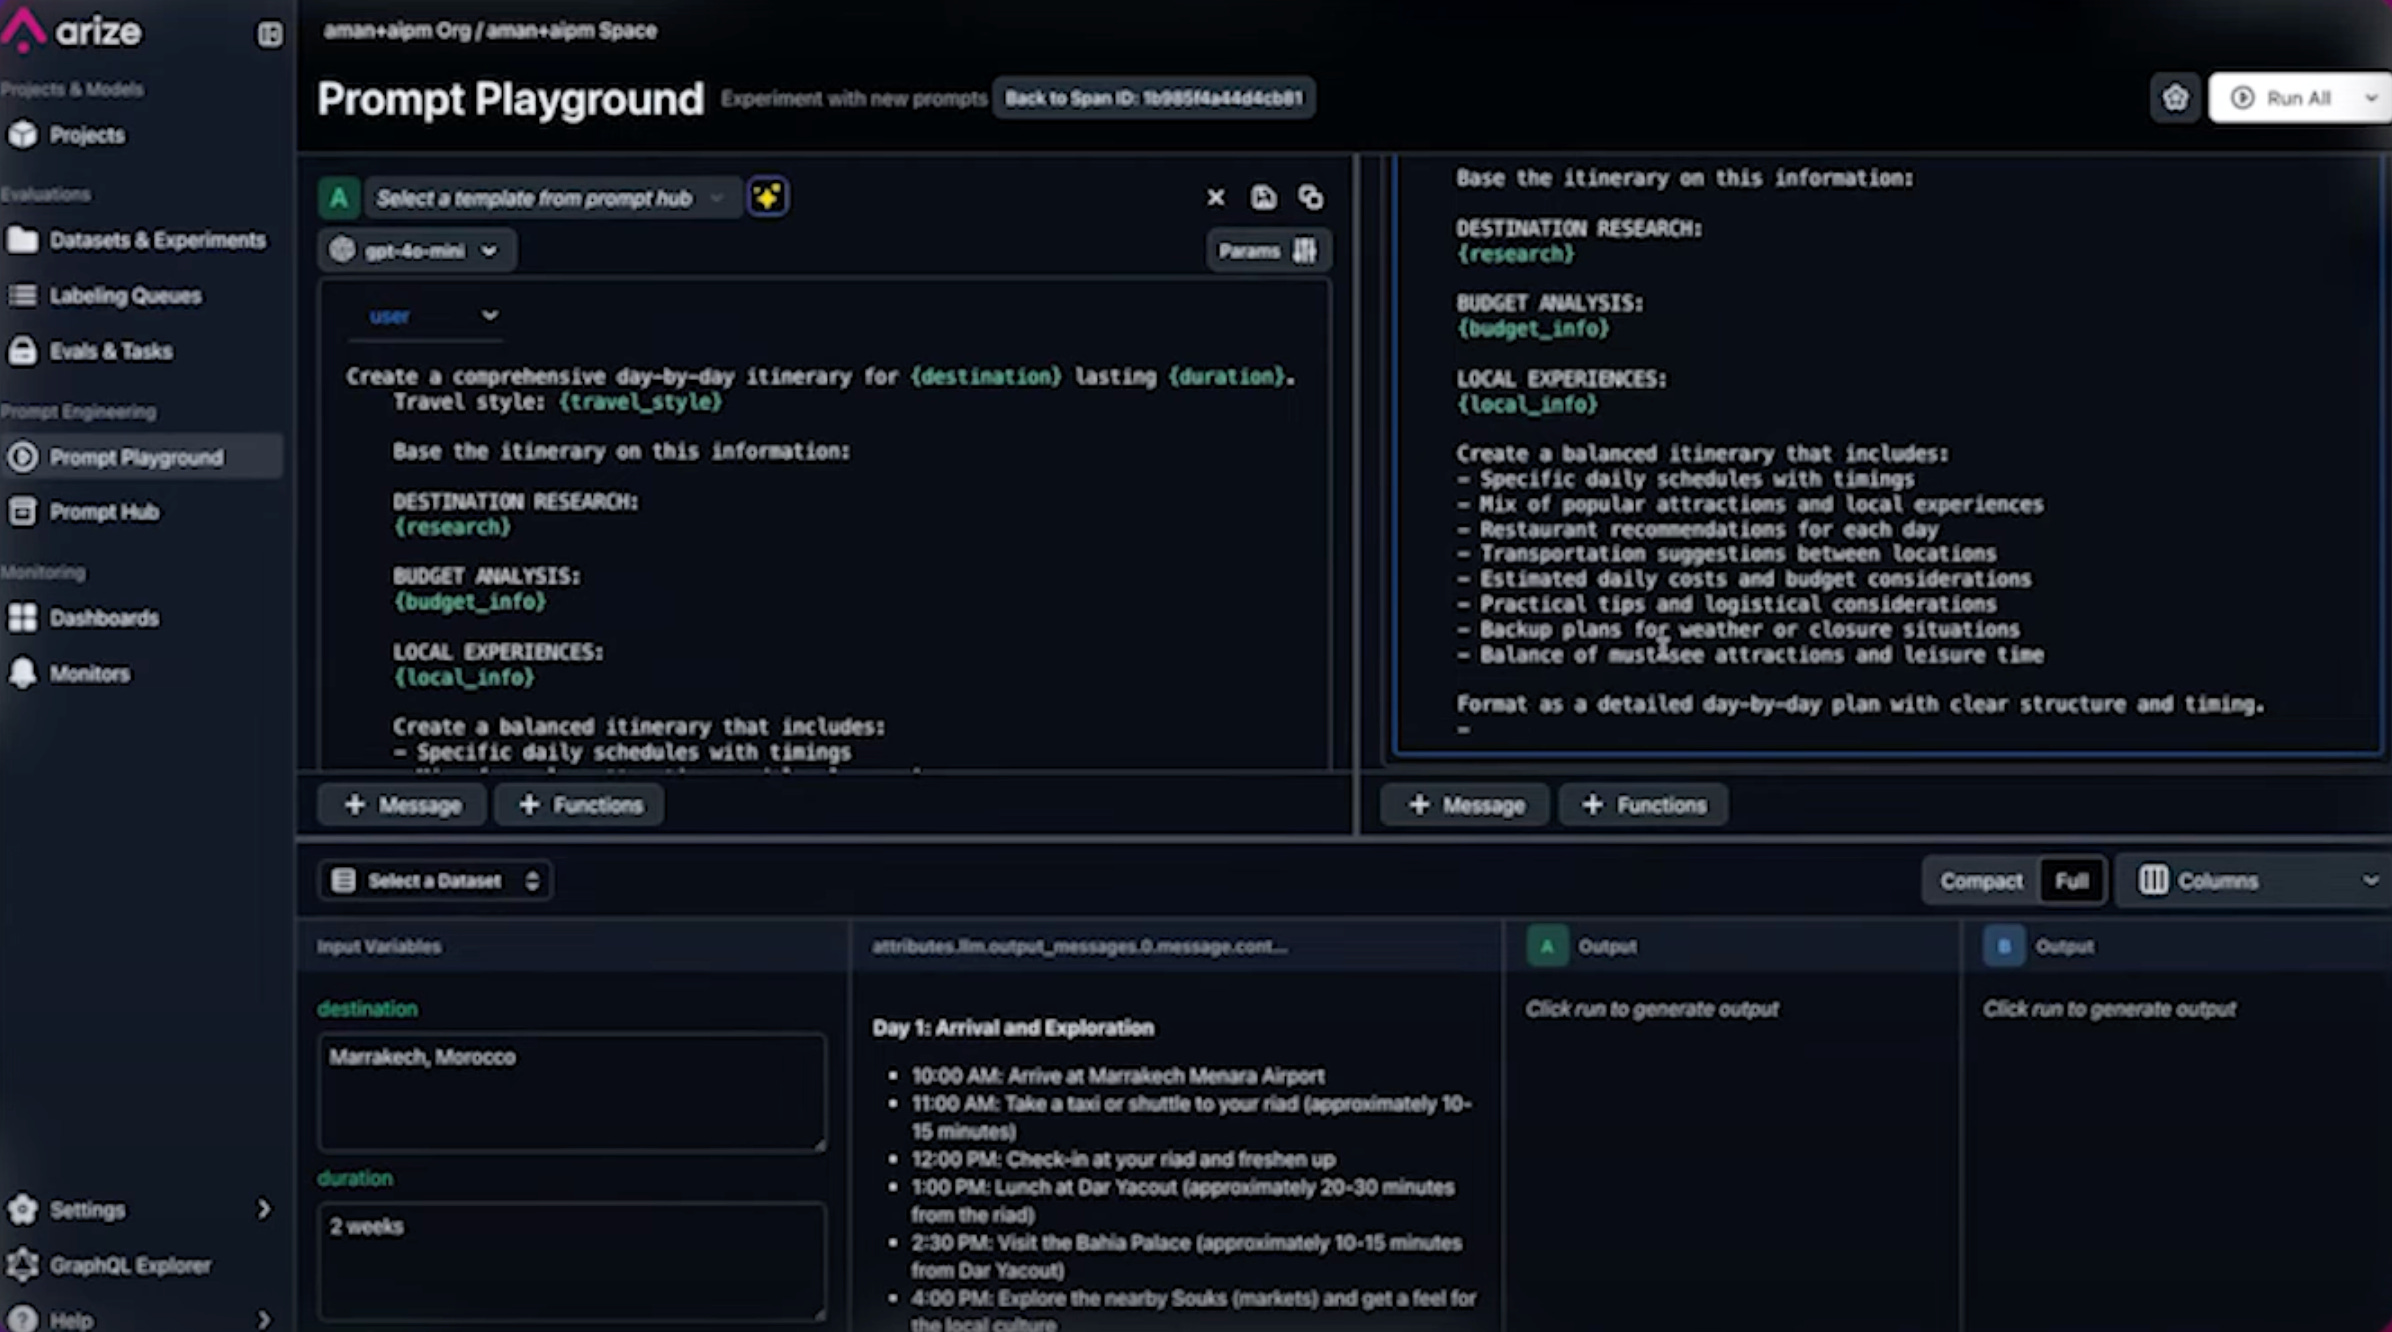This screenshot has height=1332, width=2392.
Task: Switch to Compact view
Action: point(1980,880)
